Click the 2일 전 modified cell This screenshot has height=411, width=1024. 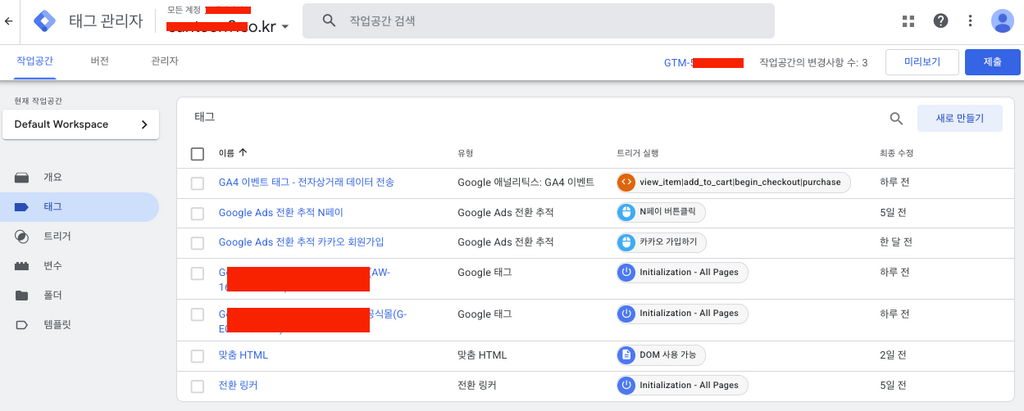pos(893,355)
